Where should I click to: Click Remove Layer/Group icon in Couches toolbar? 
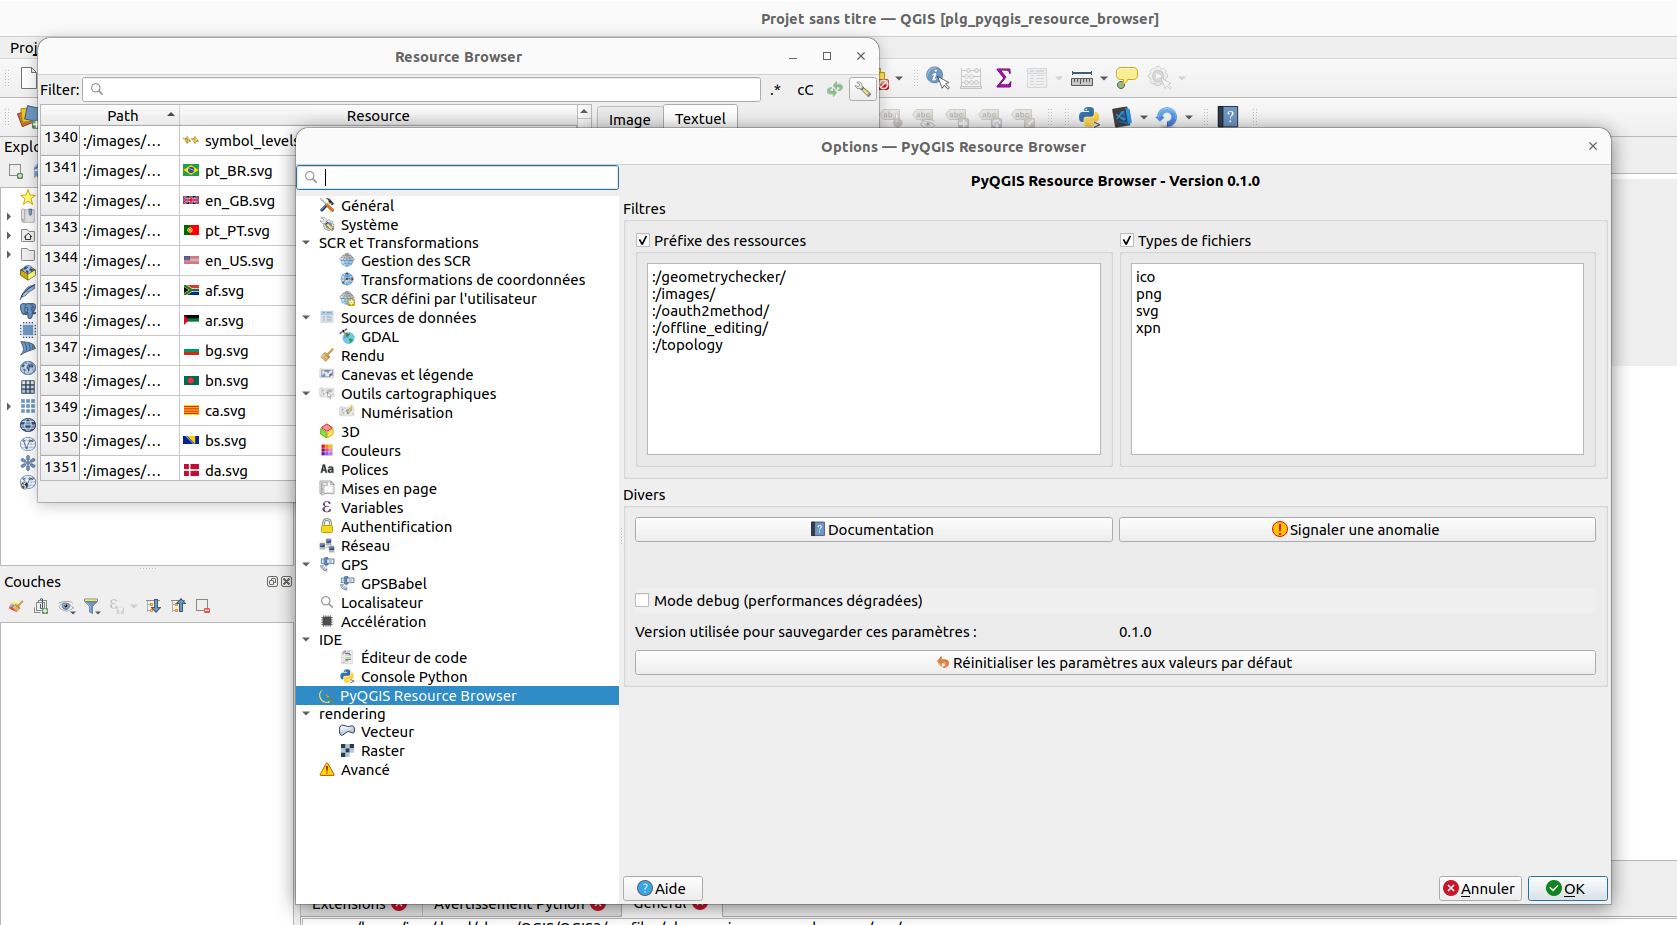203,606
